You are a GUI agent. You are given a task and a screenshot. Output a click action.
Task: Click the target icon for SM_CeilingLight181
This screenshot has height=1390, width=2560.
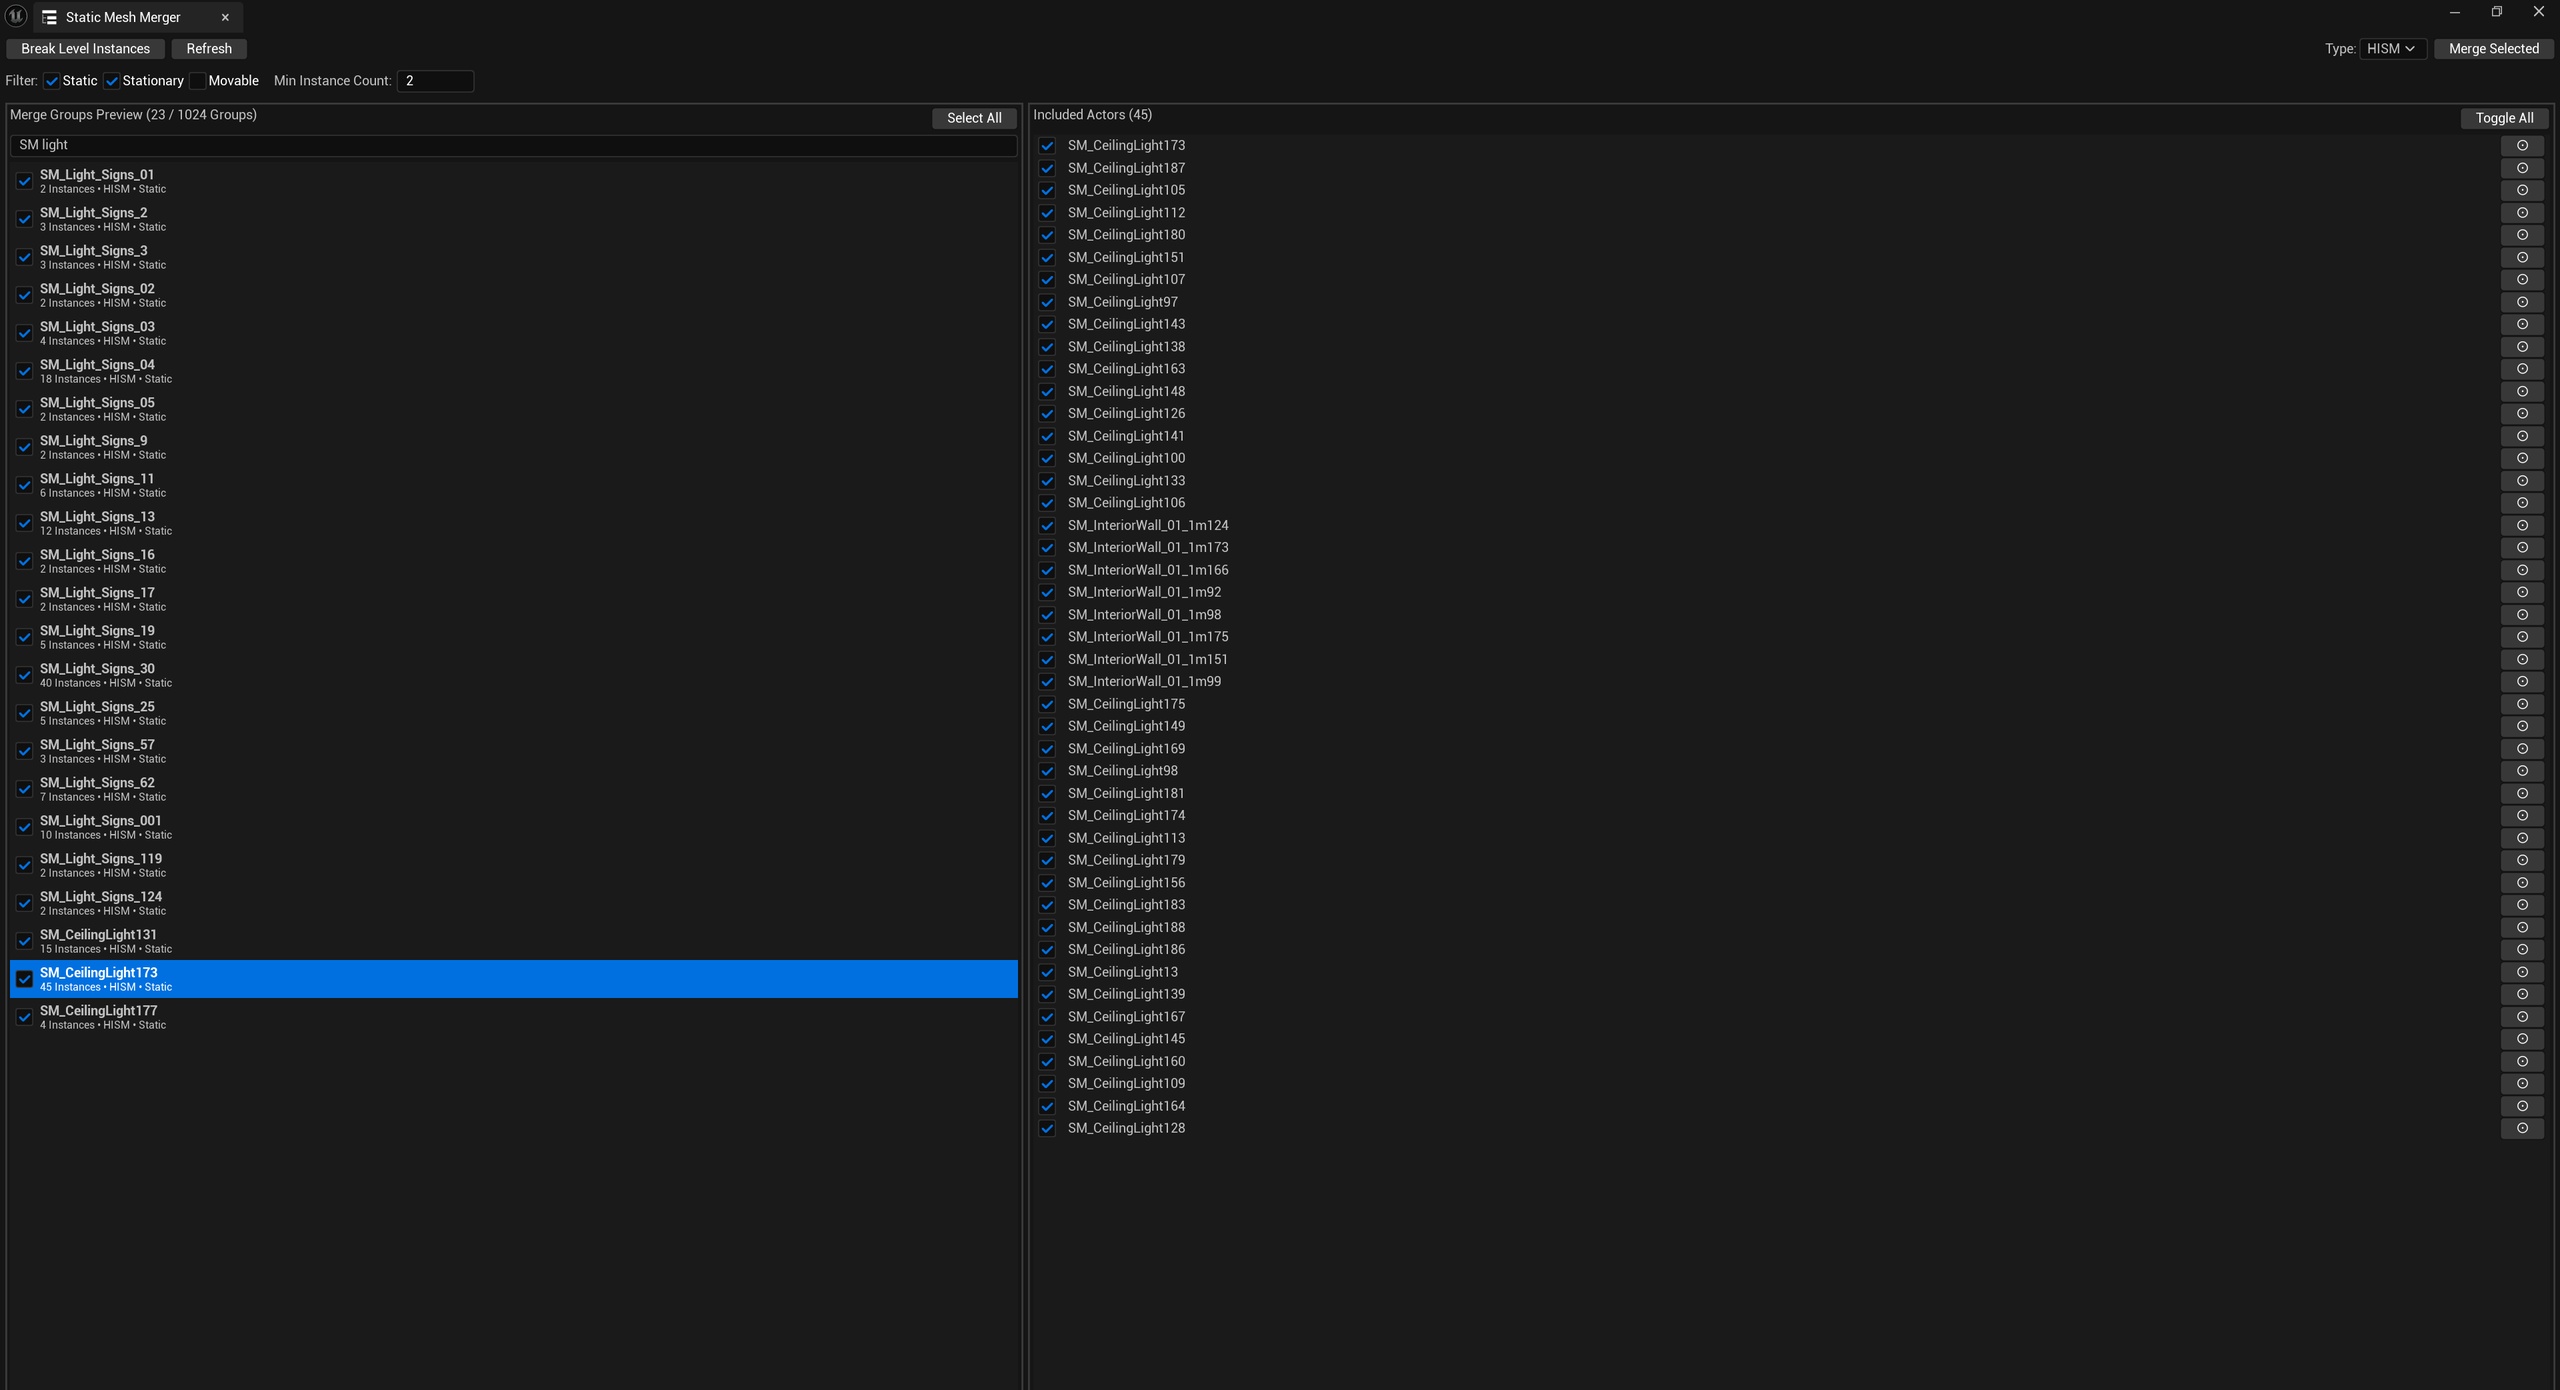[x=2522, y=794]
